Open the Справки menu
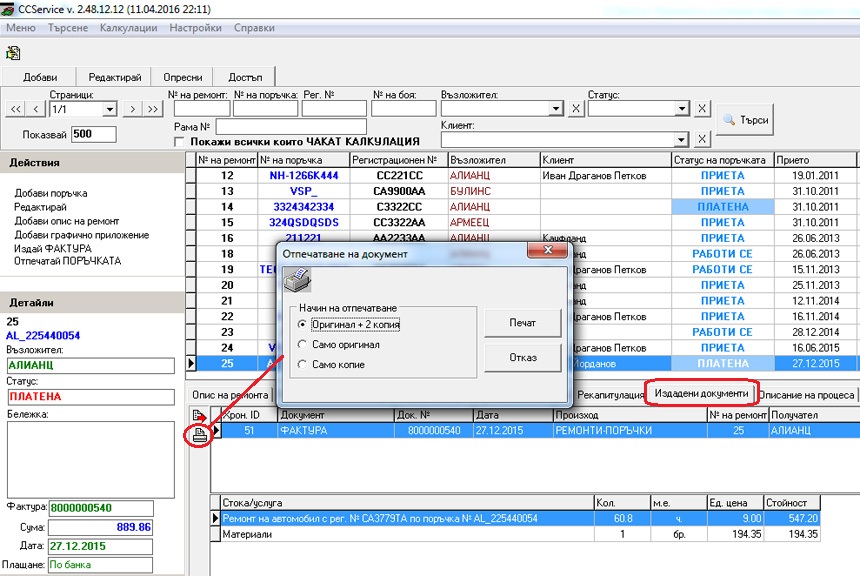 (254, 28)
